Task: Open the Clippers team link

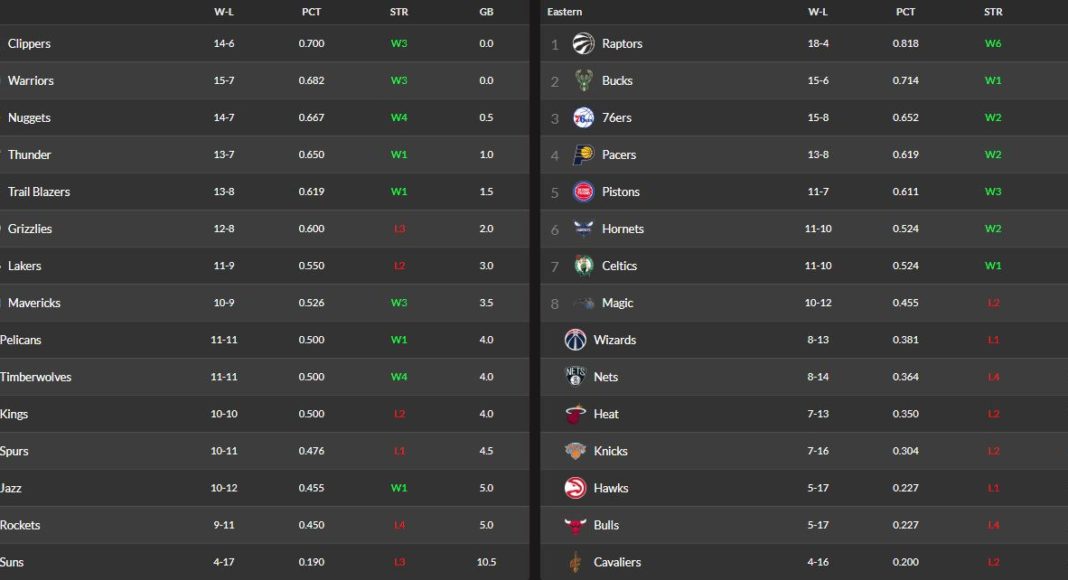Action: coord(29,44)
